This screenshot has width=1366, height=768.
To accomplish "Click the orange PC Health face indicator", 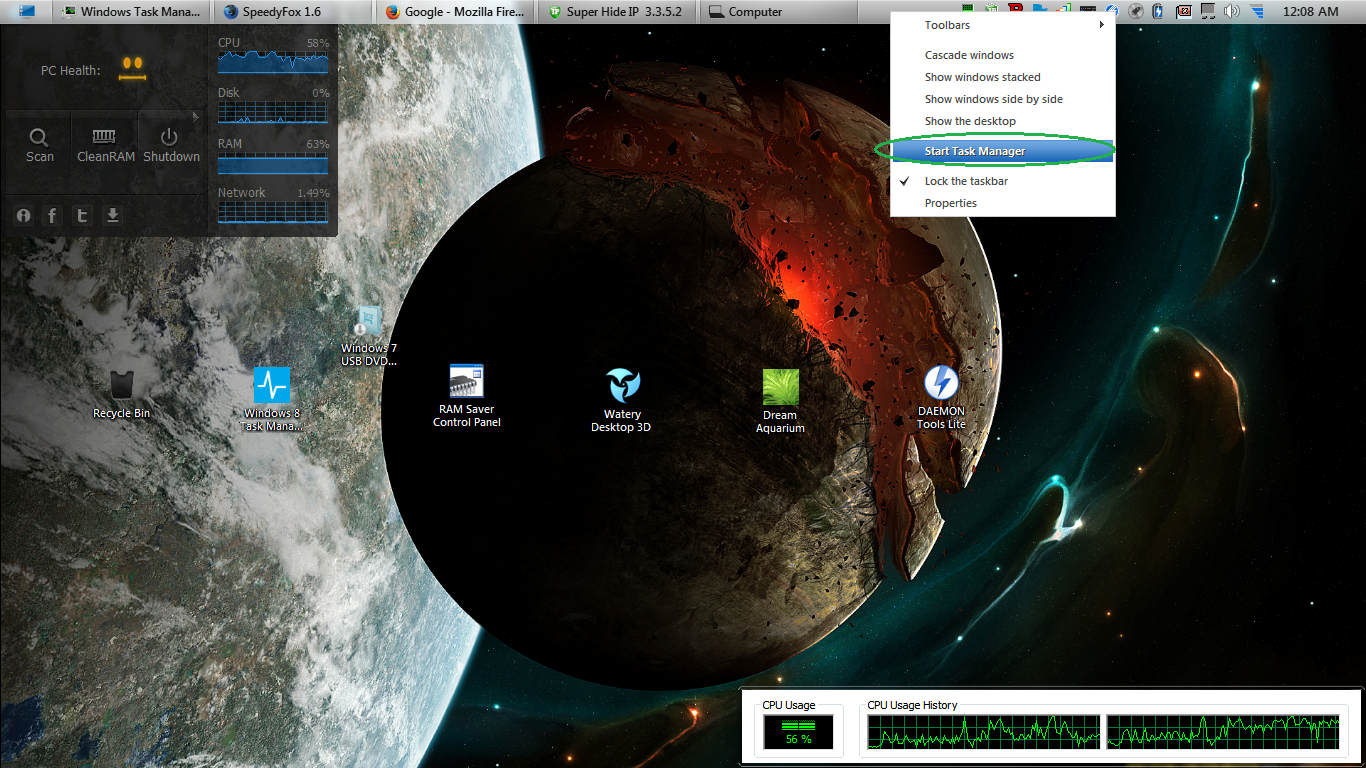I will click(132, 68).
